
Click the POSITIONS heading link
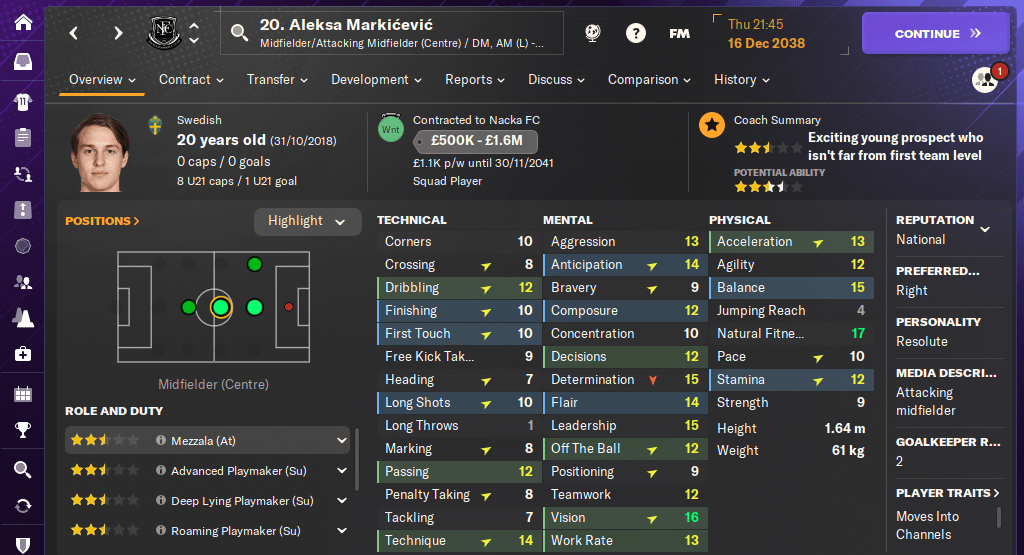point(102,221)
